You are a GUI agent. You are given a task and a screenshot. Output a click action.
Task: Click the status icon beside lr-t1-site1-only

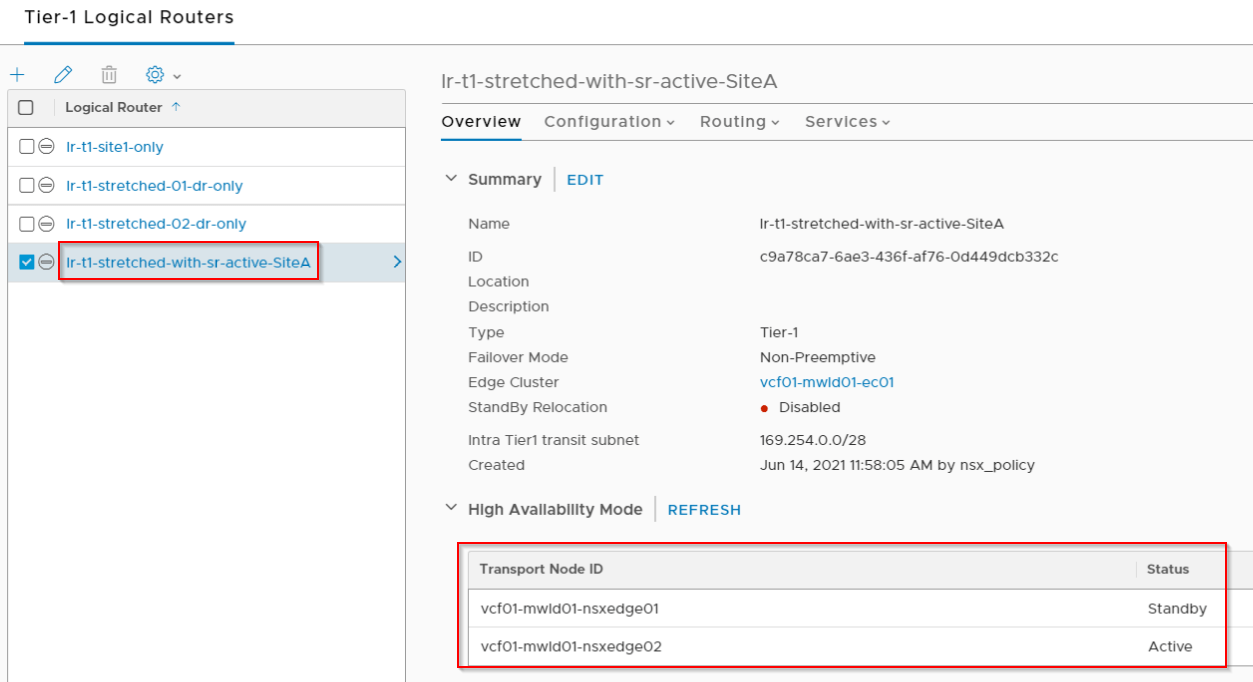click(46, 147)
